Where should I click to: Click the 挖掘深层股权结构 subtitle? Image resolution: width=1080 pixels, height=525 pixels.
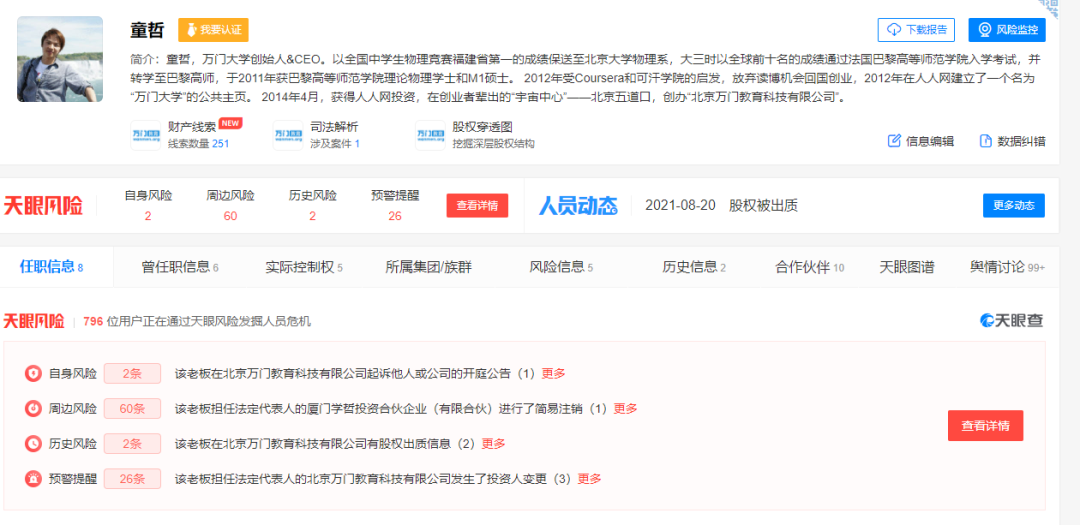click(x=494, y=143)
